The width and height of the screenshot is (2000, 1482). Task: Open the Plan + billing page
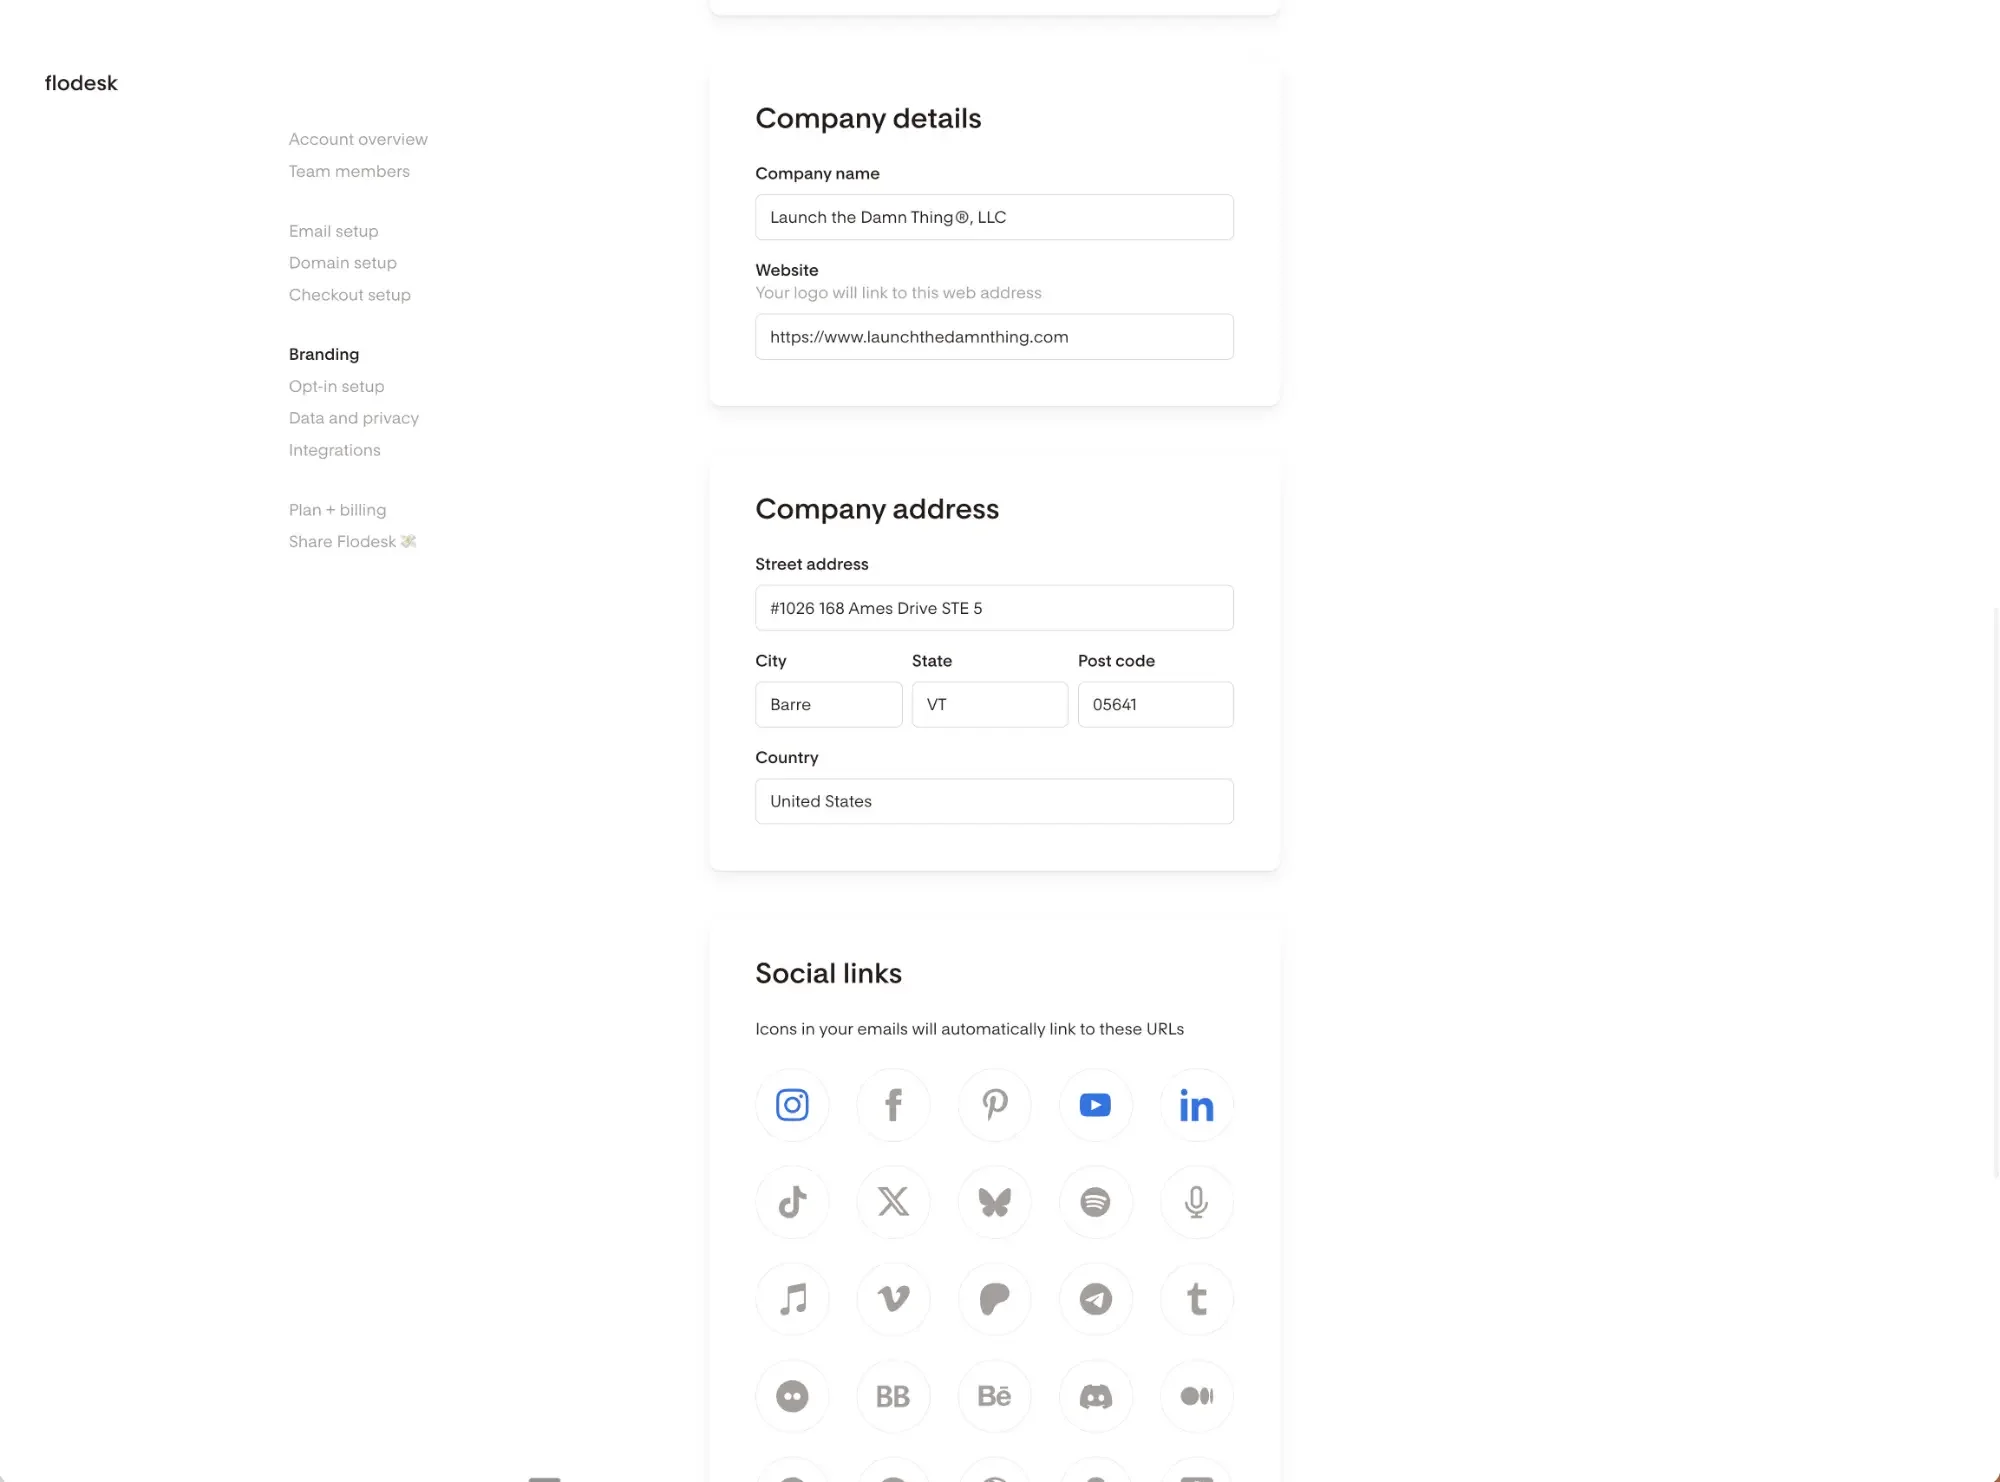pyautogui.click(x=337, y=509)
